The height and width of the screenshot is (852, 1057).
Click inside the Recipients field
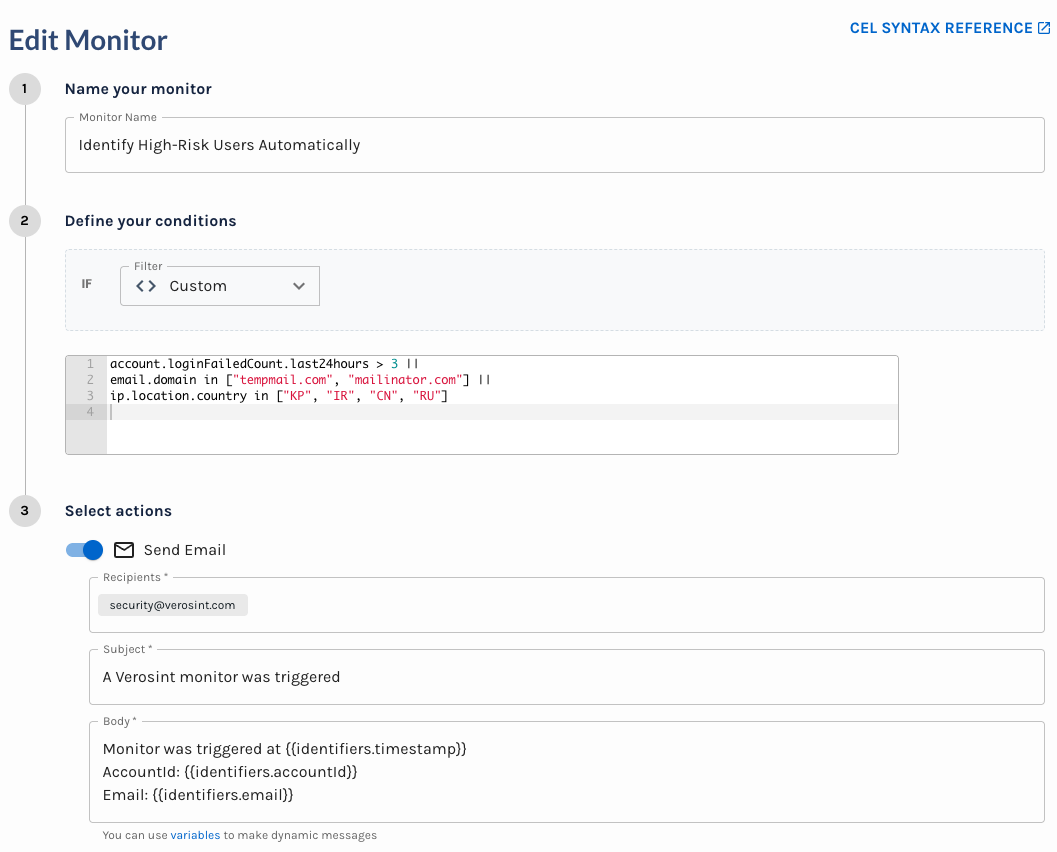coord(566,605)
